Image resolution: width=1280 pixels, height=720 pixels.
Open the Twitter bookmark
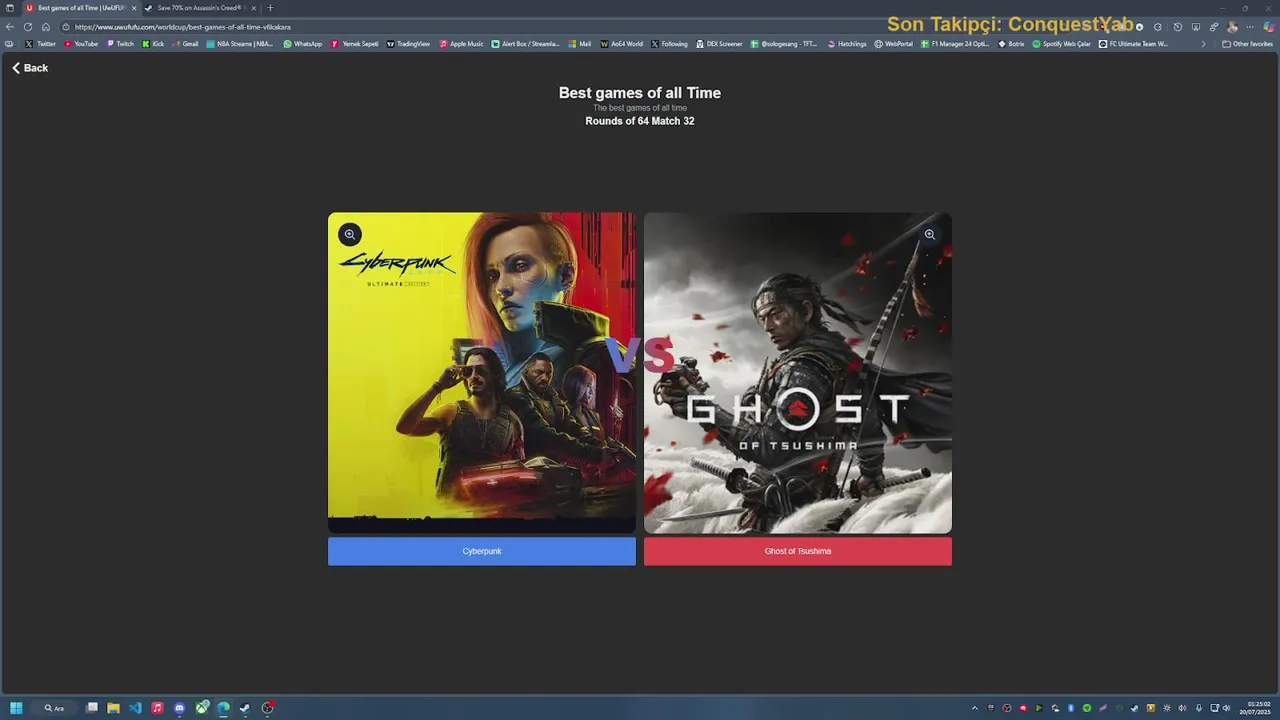pos(40,44)
